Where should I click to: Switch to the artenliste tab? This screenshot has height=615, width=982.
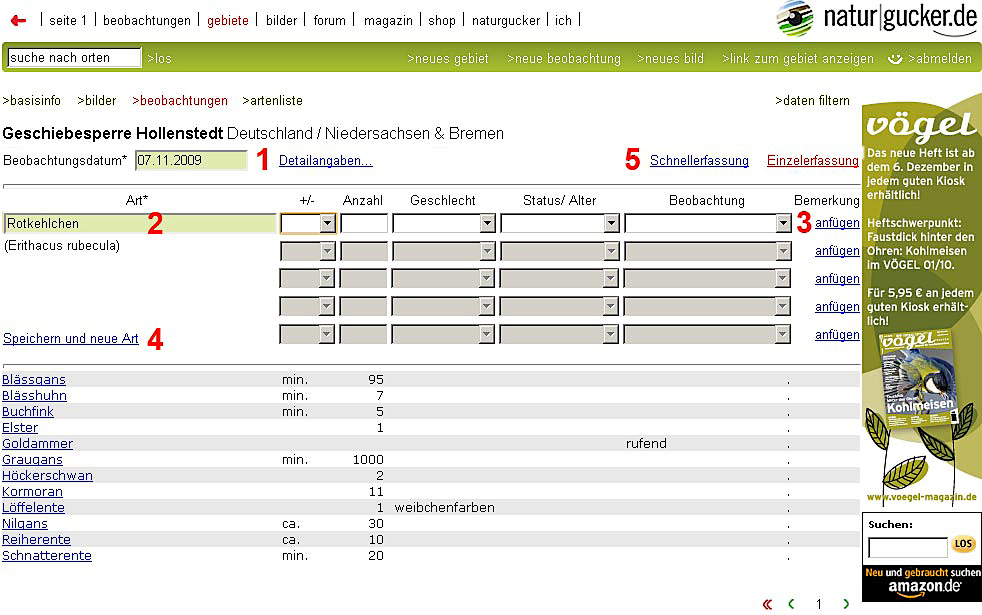click(x=272, y=101)
